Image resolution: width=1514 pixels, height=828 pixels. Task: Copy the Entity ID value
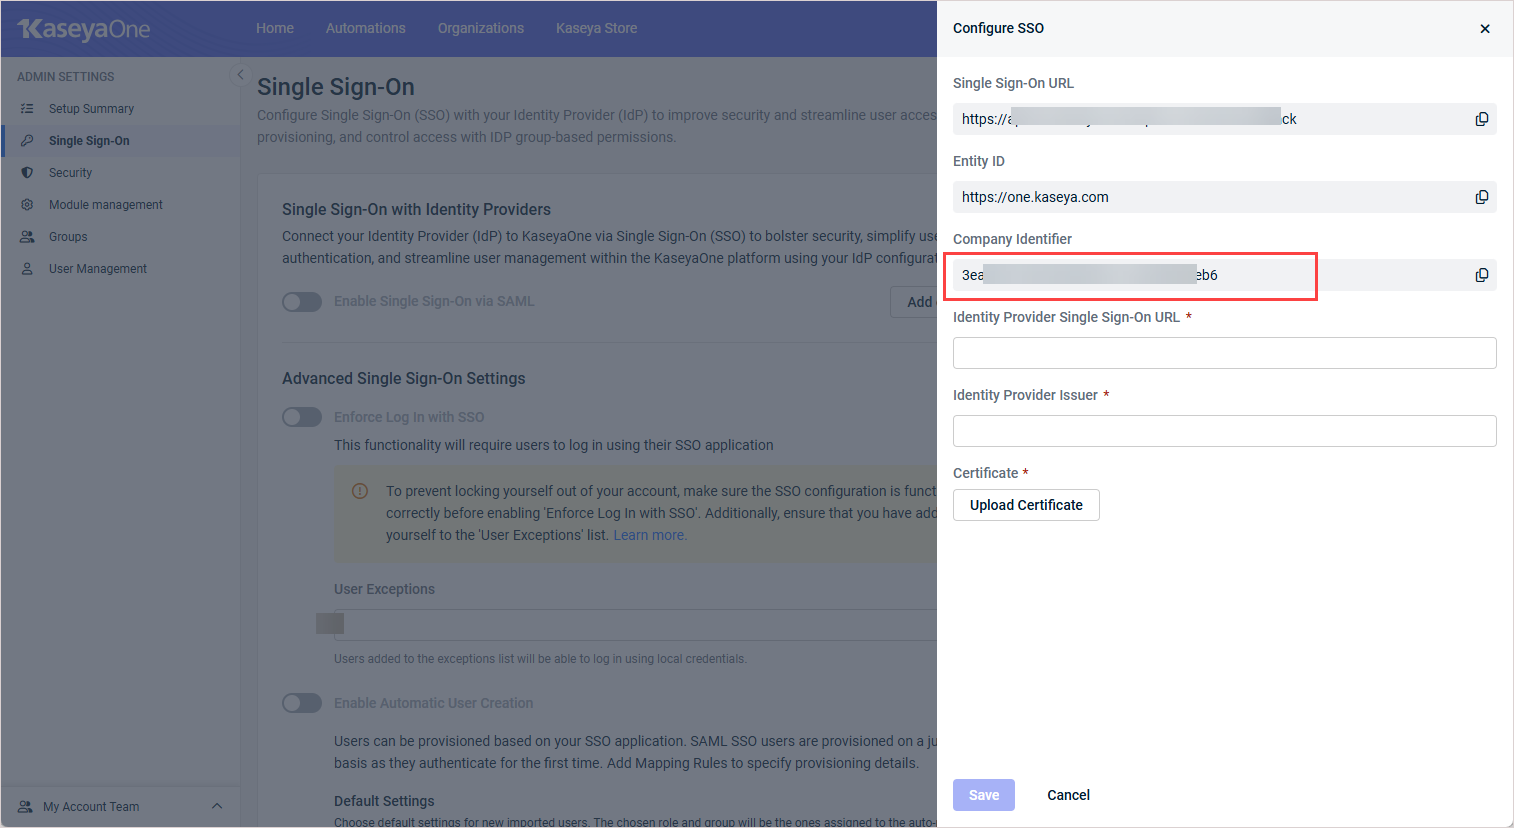pyautogui.click(x=1481, y=197)
